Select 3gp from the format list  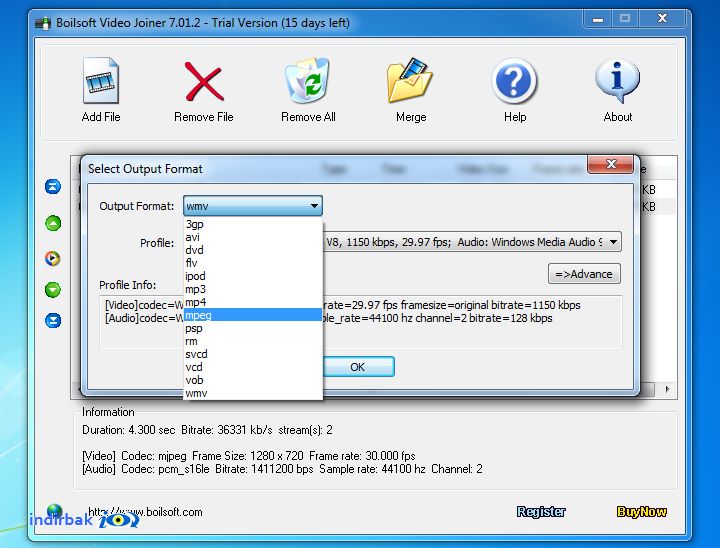[253, 224]
